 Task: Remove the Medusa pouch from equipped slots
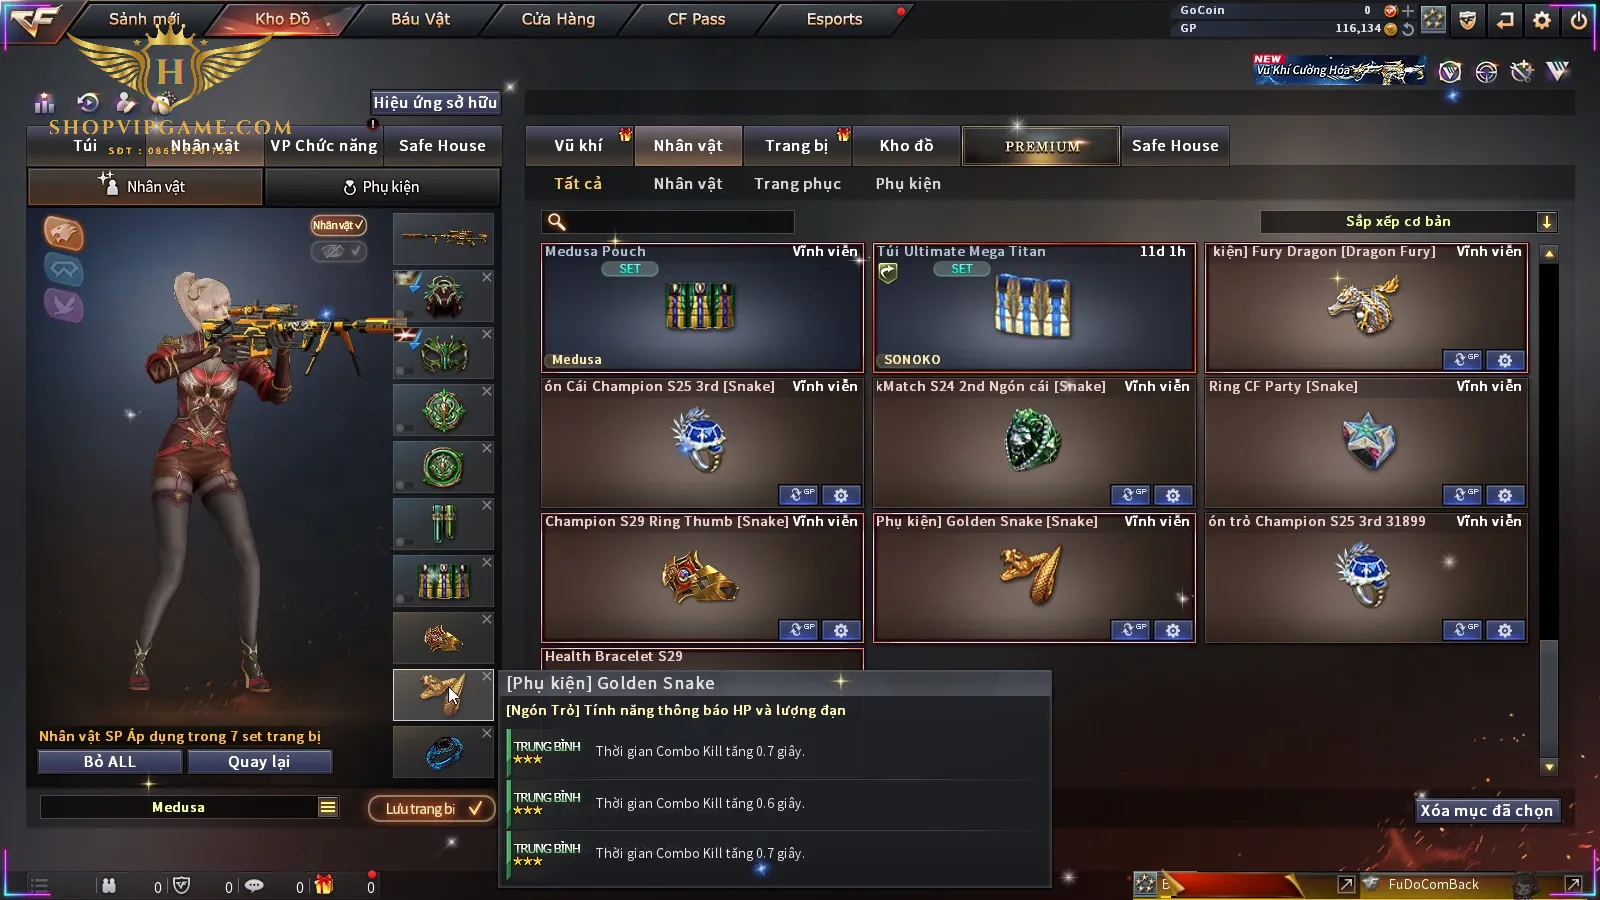pyautogui.click(x=487, y=562)
